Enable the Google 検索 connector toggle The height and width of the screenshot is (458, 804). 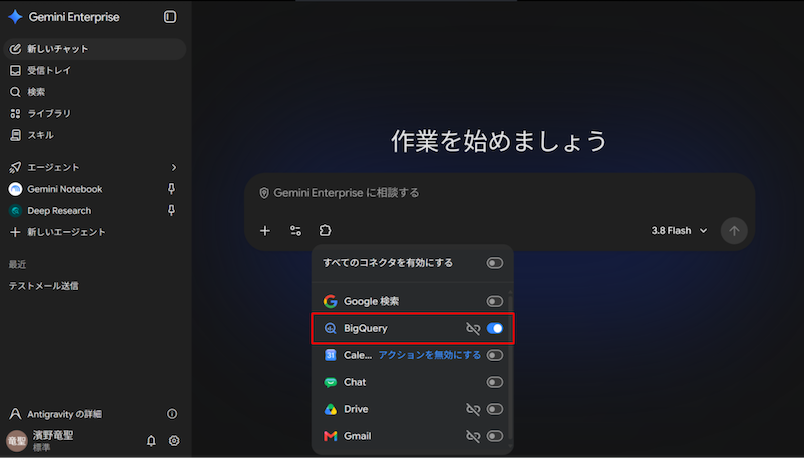[x=495, y=302]
